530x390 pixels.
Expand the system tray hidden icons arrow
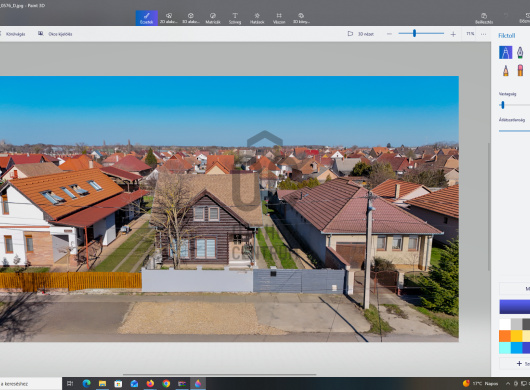(x=508, y=384)
